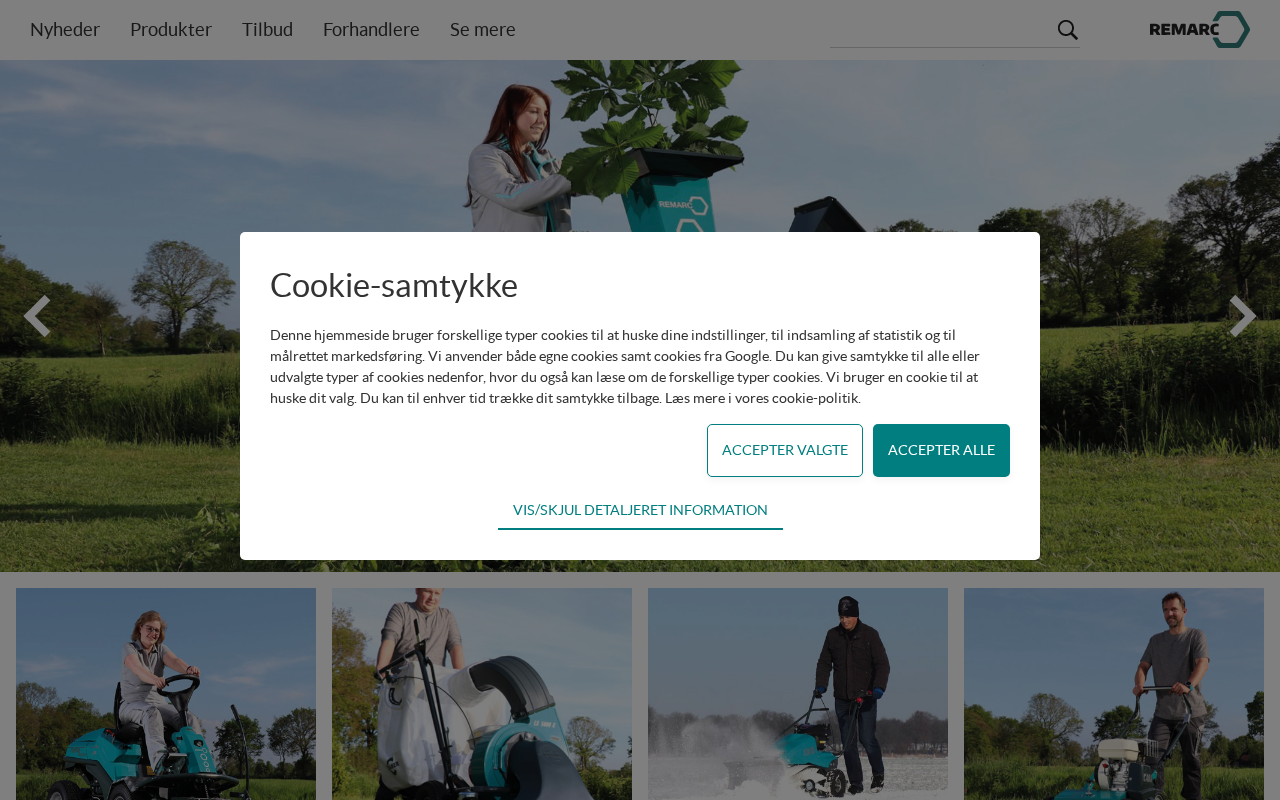This screenshot has height=800, width=1280.
Task: Click Accepter alle button
Action: click(x=941, y=450)
